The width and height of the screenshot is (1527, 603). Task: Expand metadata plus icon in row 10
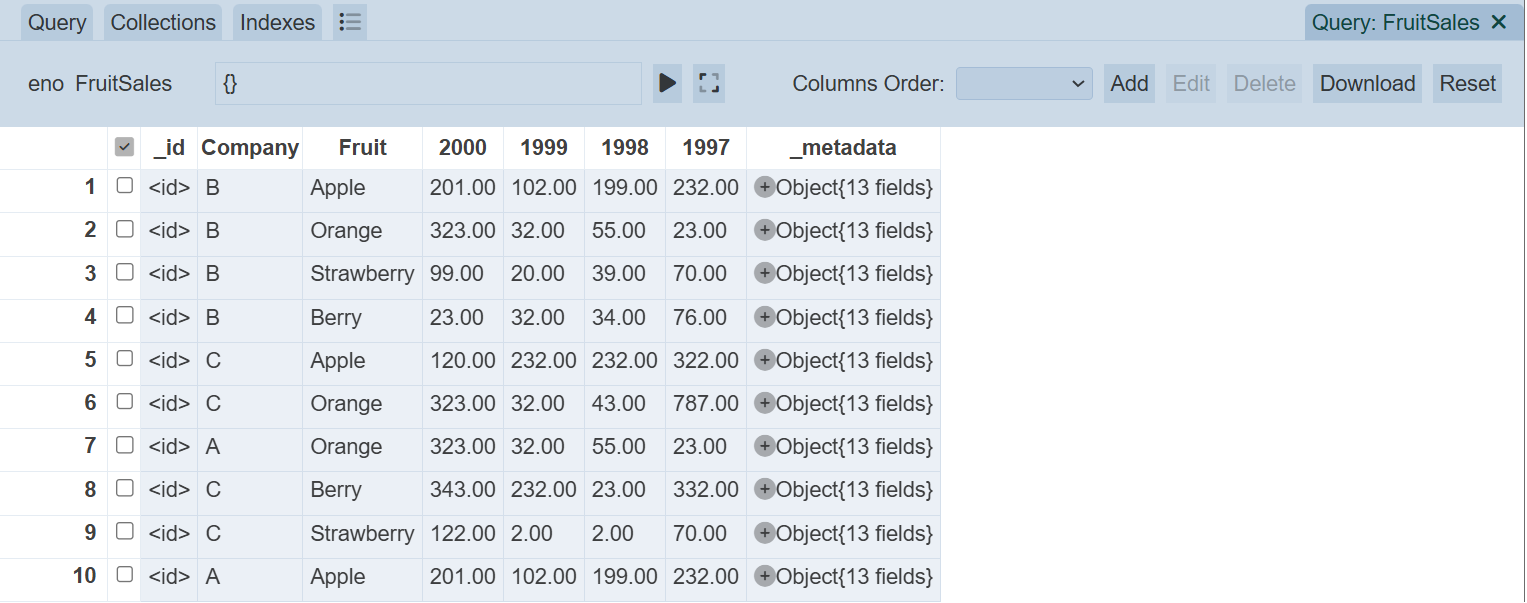[764, 576]
